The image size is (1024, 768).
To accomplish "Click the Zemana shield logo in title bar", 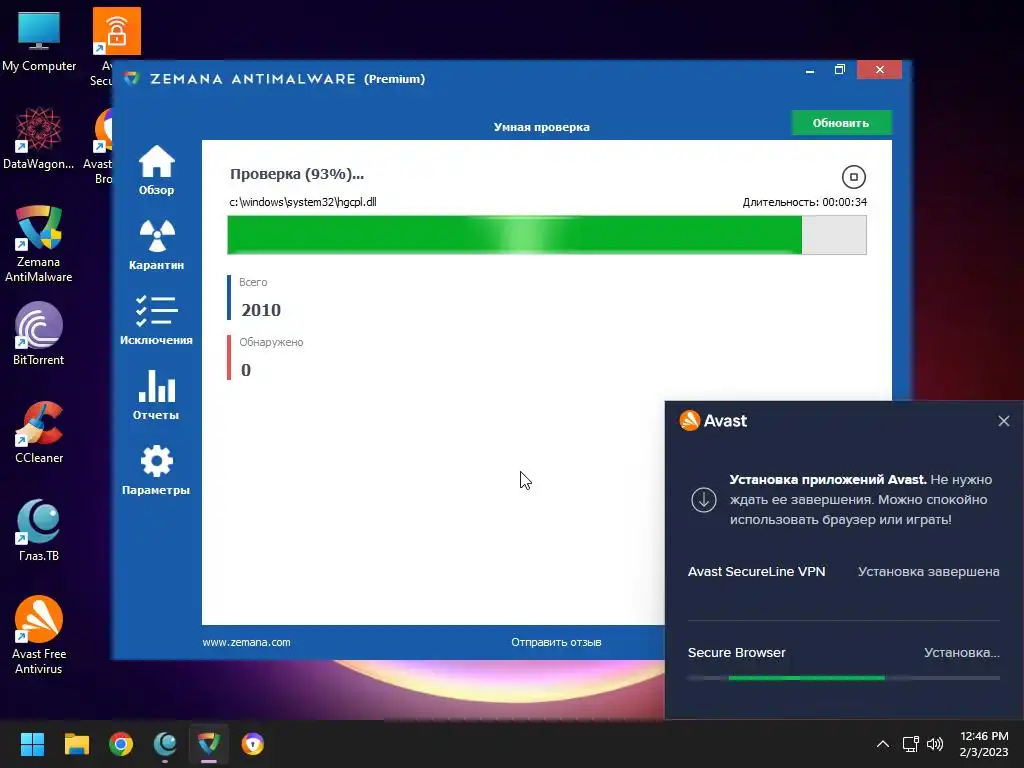I will pos(132,78).
